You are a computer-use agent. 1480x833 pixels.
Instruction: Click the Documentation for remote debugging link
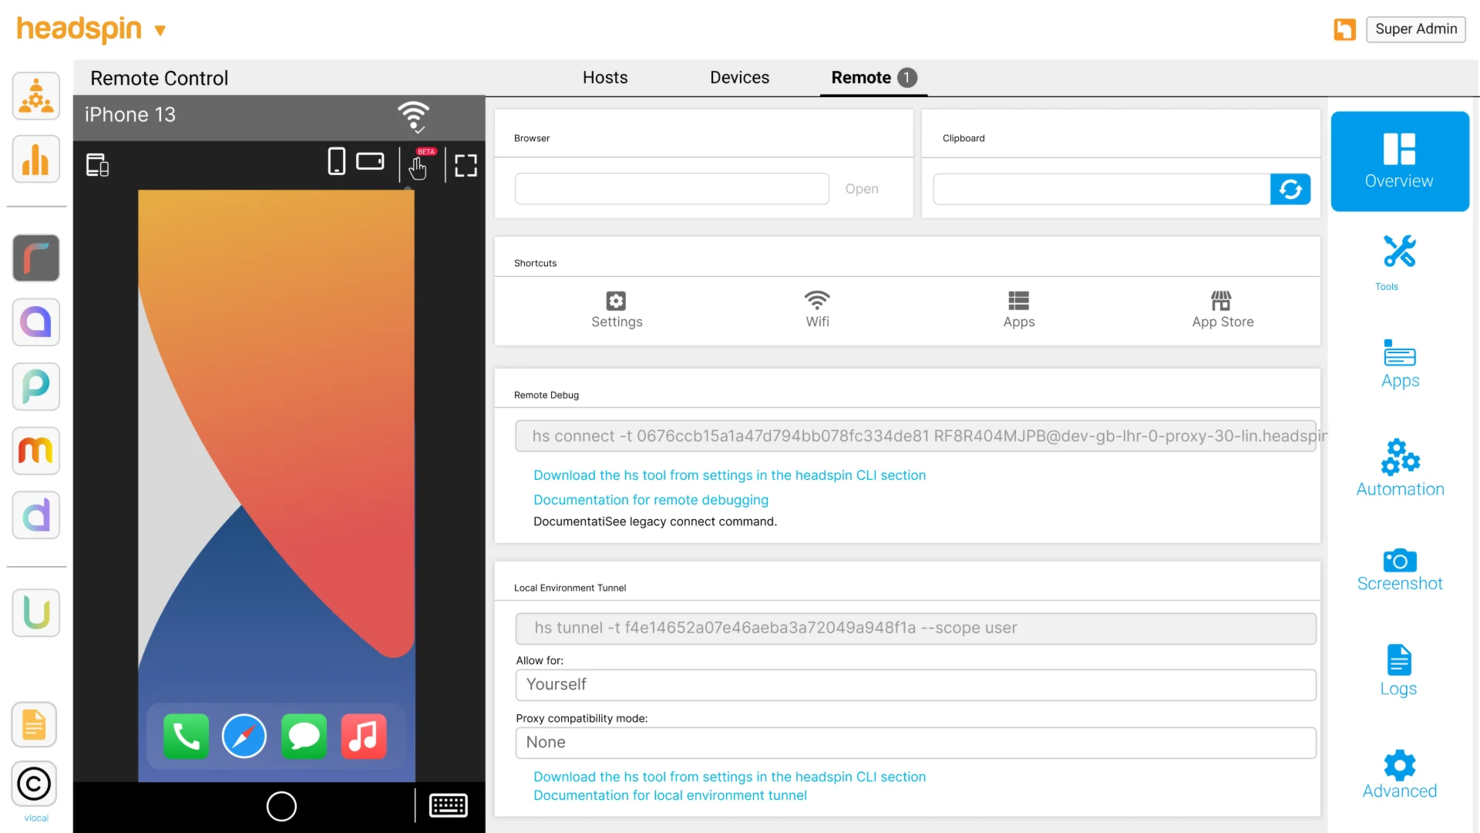pos(650,499)
